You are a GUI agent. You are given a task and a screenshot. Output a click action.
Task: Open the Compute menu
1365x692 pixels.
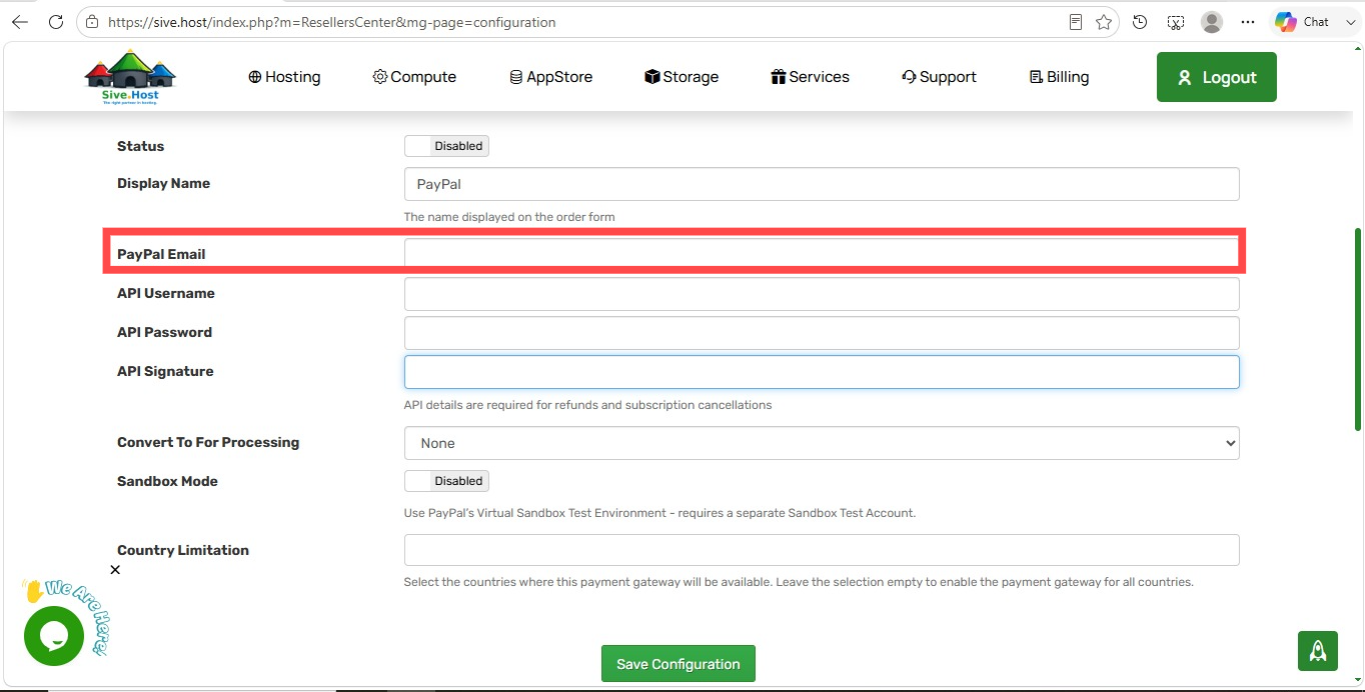(x=414, y=77)
